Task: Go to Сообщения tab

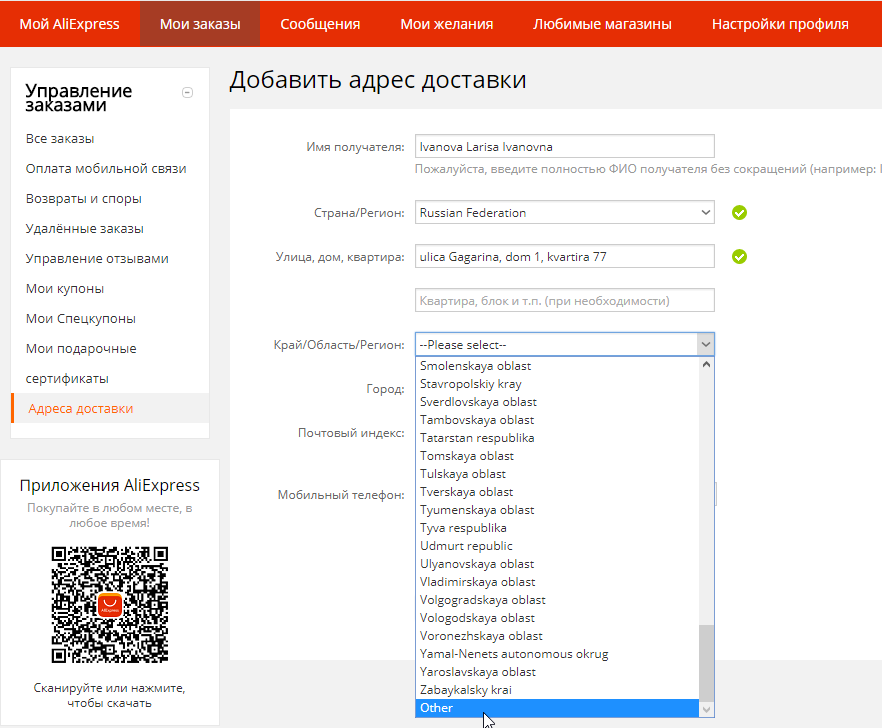Action: (x=320, y=24)
